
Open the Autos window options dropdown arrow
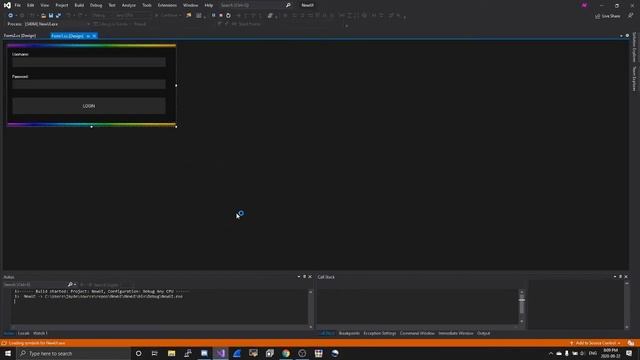click(299, 277)
